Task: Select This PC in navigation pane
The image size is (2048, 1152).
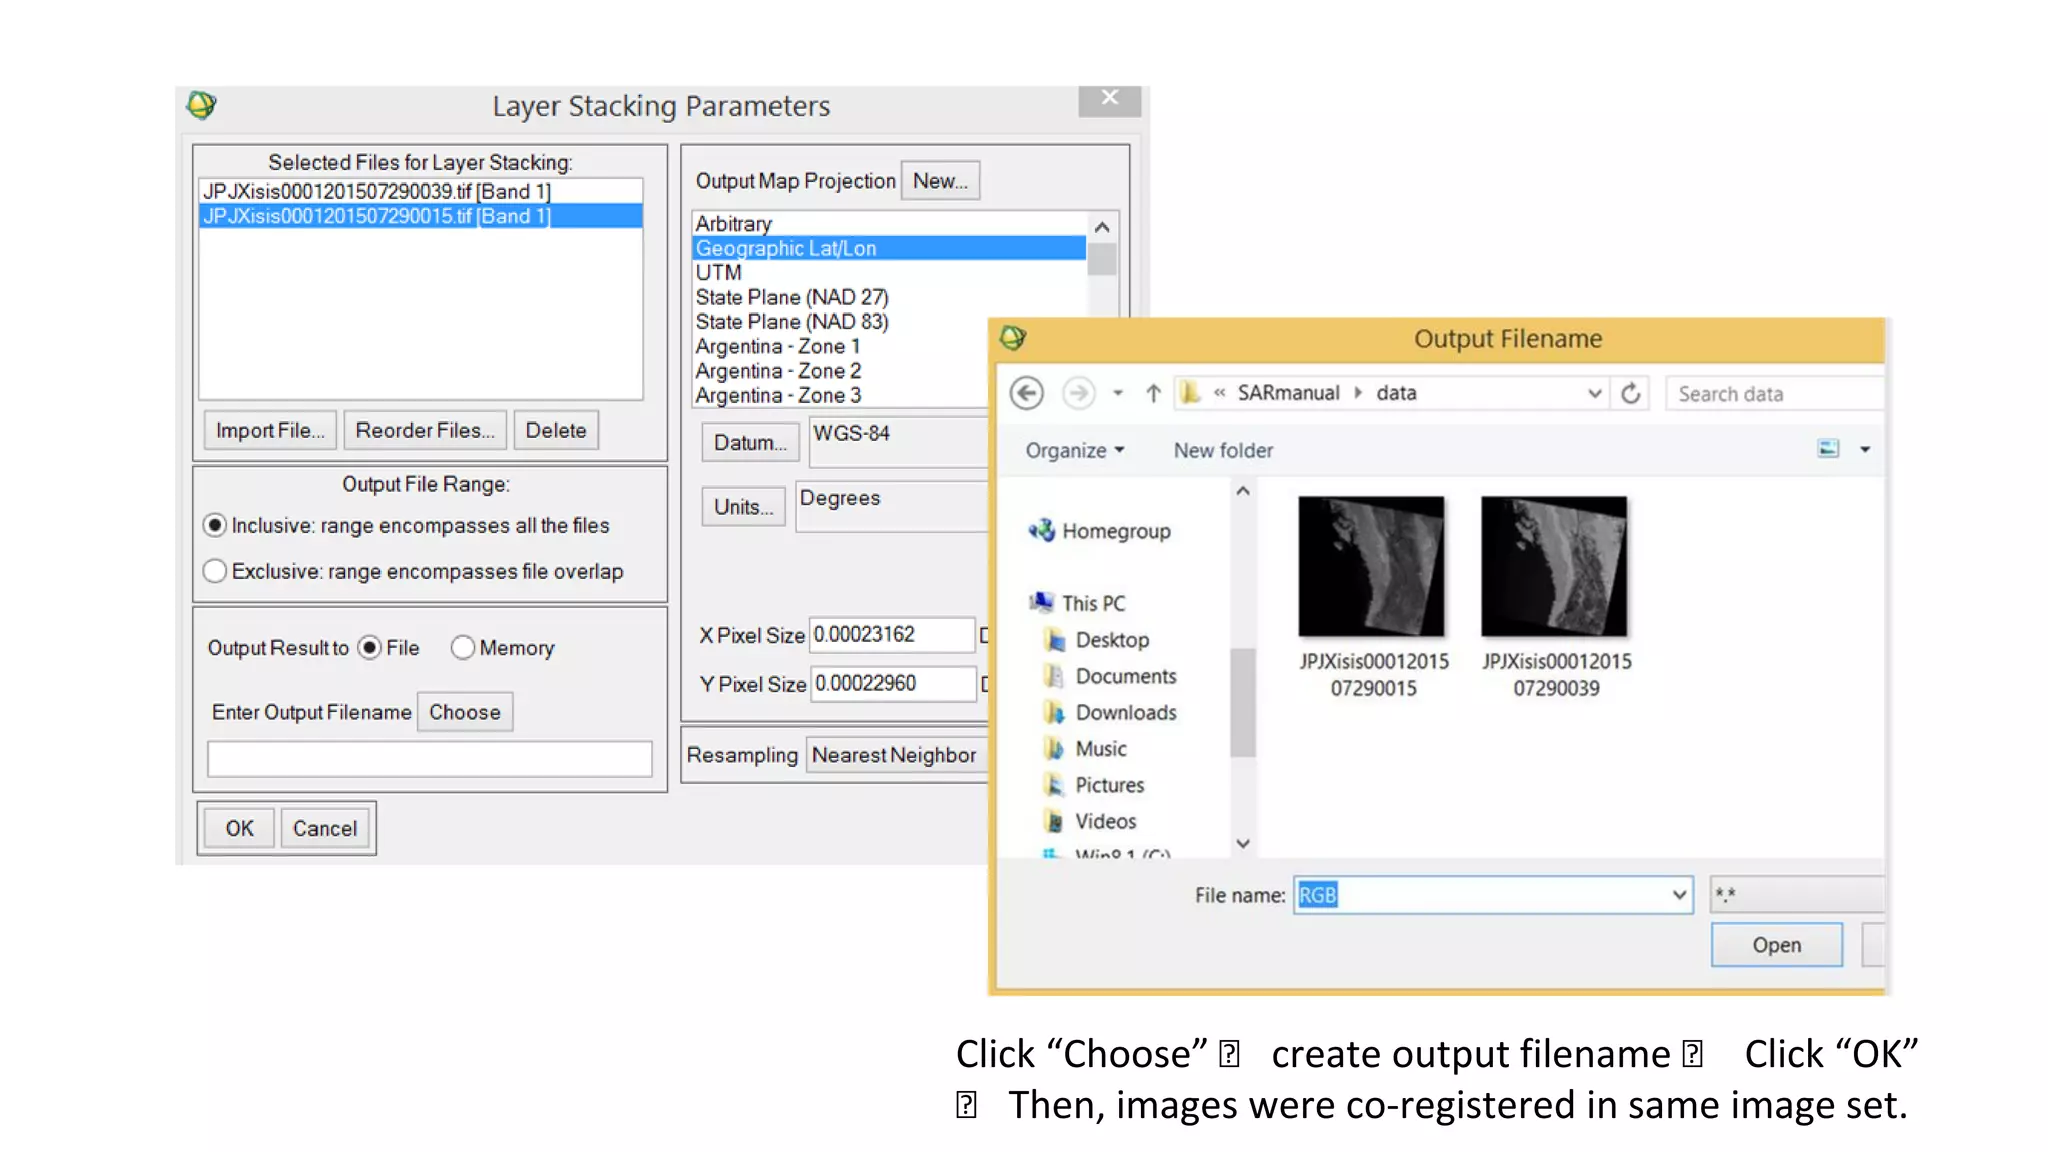Action: pos(1093,603)
